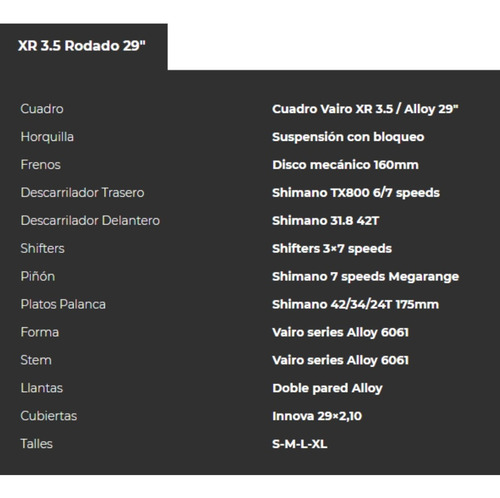Screen dimensions: 500x498
Task: Click the Descarrilador Delantero label
Action: coord(90,220)
